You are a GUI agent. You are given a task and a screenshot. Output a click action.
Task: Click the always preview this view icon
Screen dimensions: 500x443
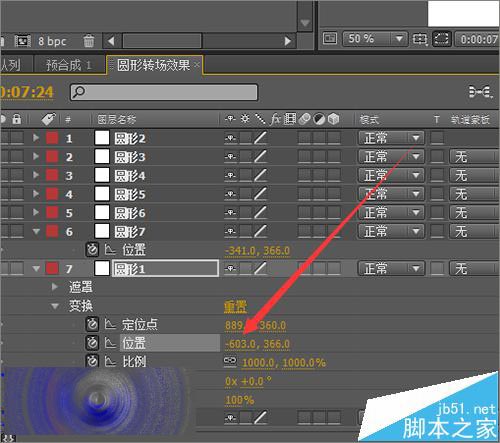click(329, 39)
